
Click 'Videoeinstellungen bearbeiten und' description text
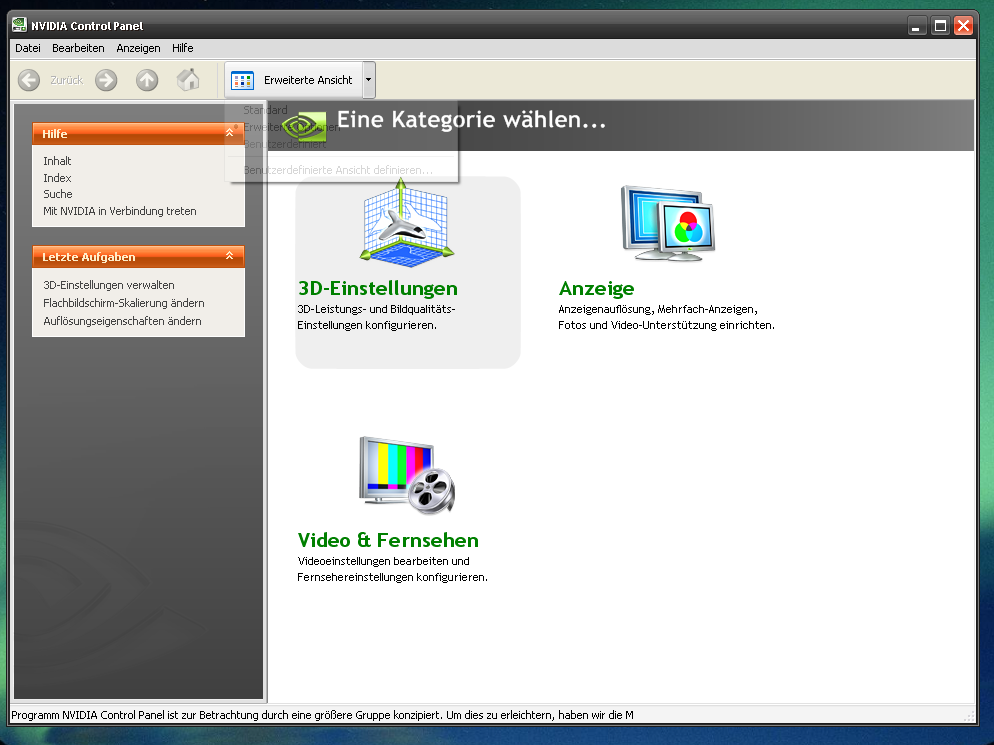pos(384,561)
